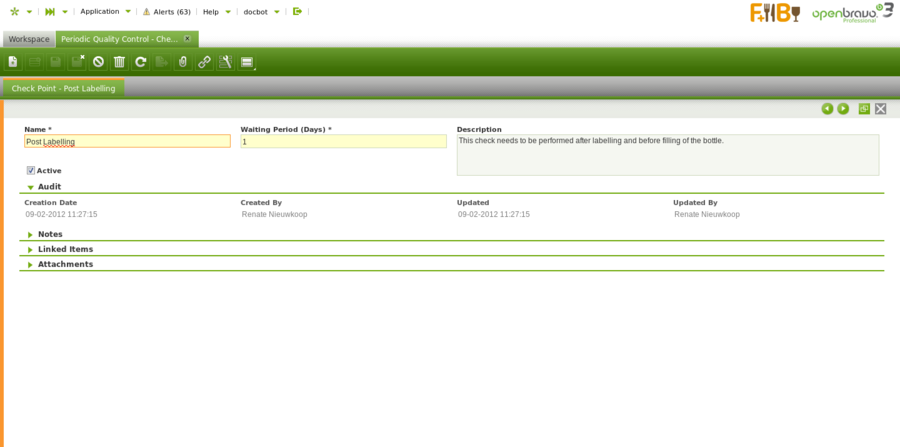Click the chain link toolbar icon

204,62
